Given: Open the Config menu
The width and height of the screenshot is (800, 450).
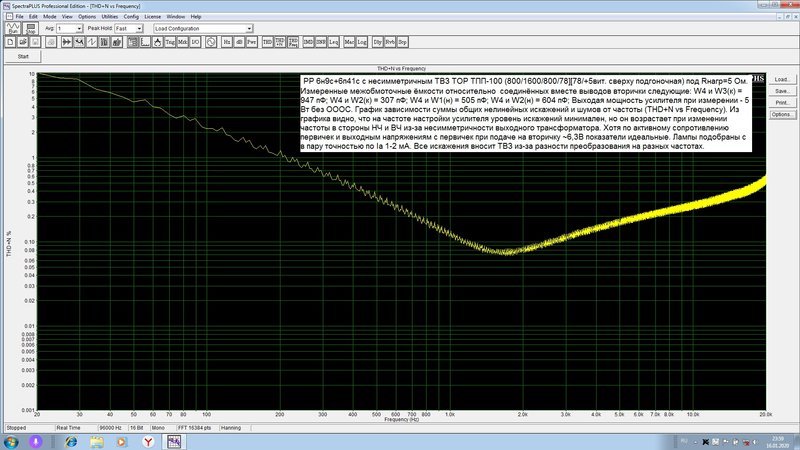Looking at the screenshot, I should (x=131, y=16).
